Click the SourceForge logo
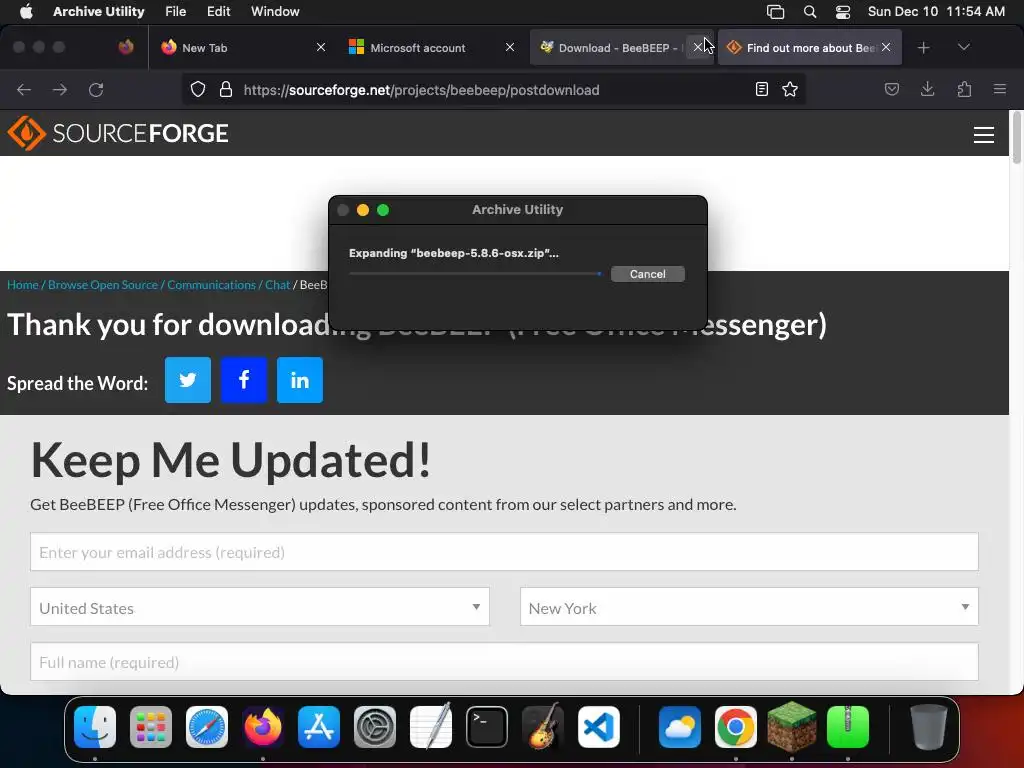This screenshot has height=768, width=1024. click(x=118, y=133)
